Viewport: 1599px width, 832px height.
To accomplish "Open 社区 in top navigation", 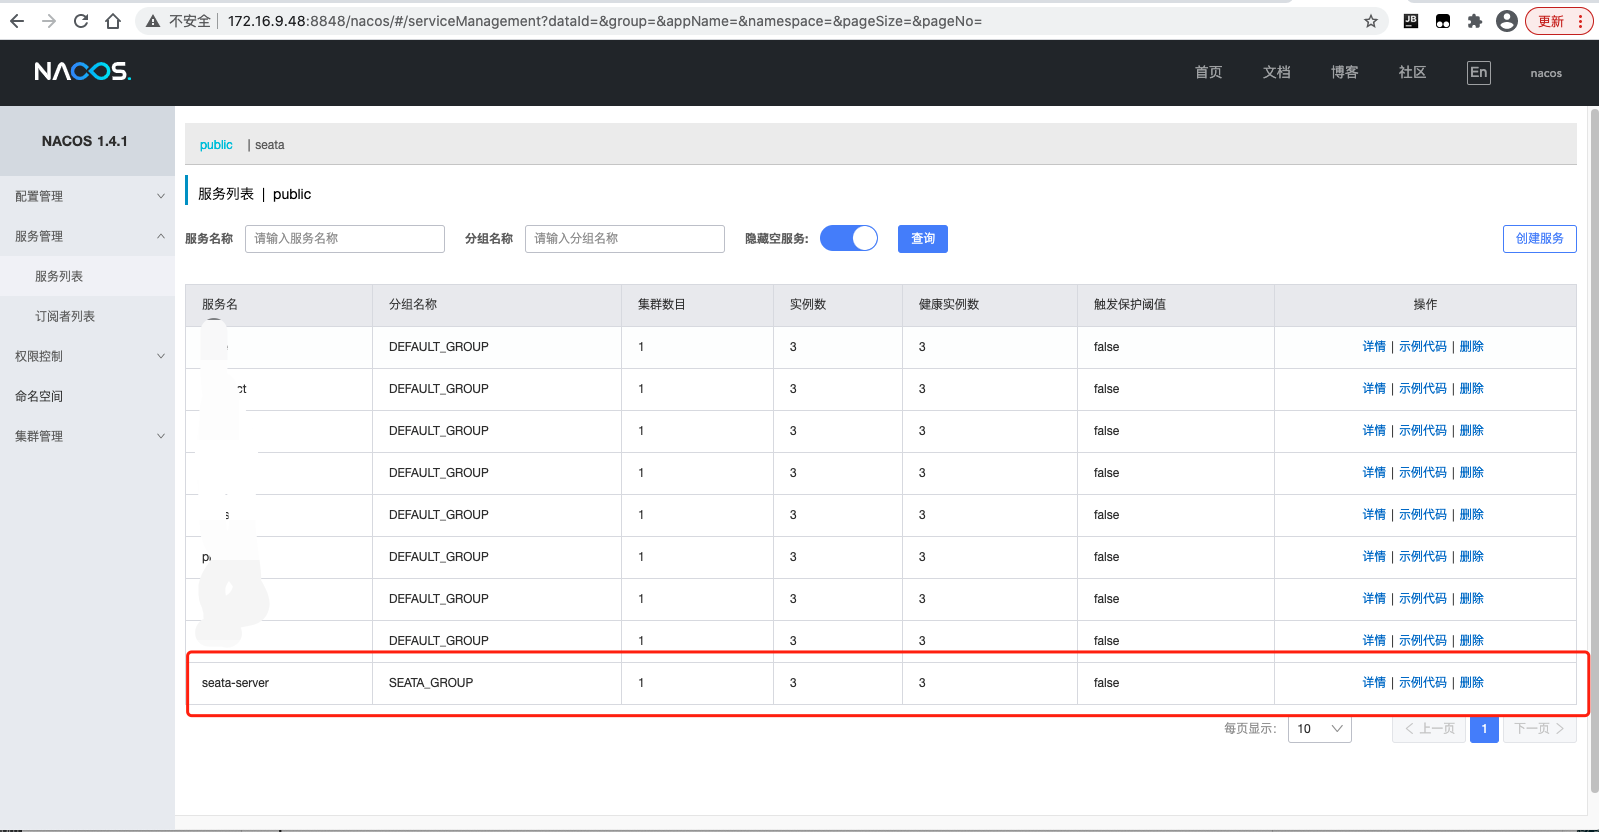I will (1413, 73).
